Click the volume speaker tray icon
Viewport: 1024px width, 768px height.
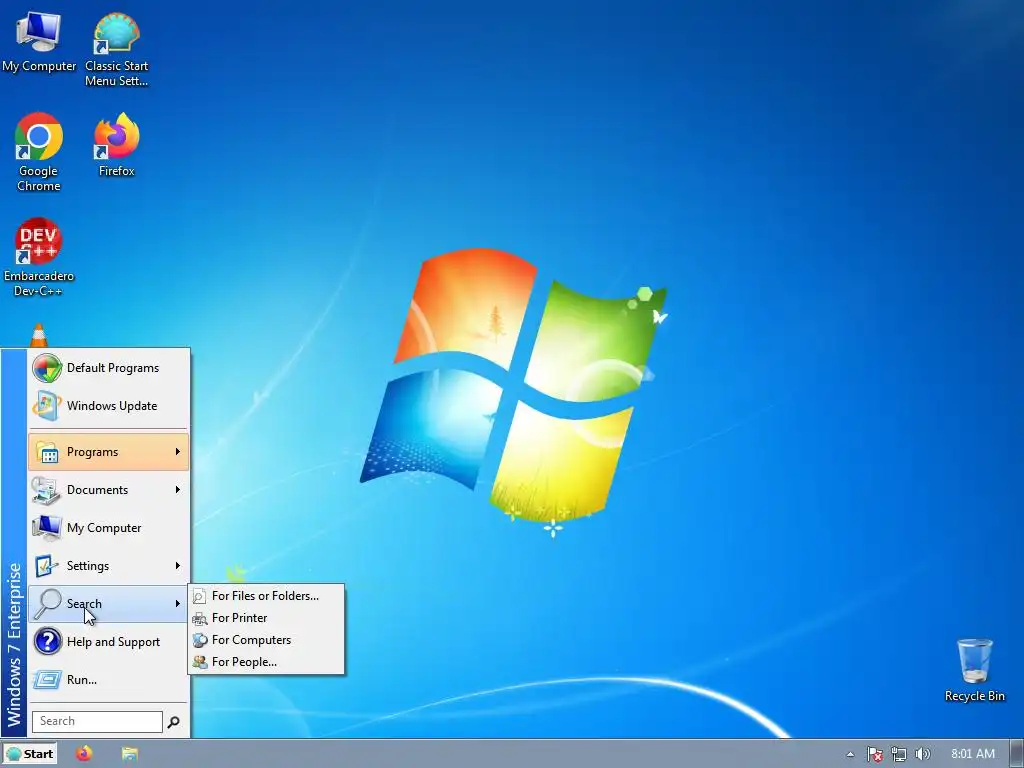coord(922,754)
